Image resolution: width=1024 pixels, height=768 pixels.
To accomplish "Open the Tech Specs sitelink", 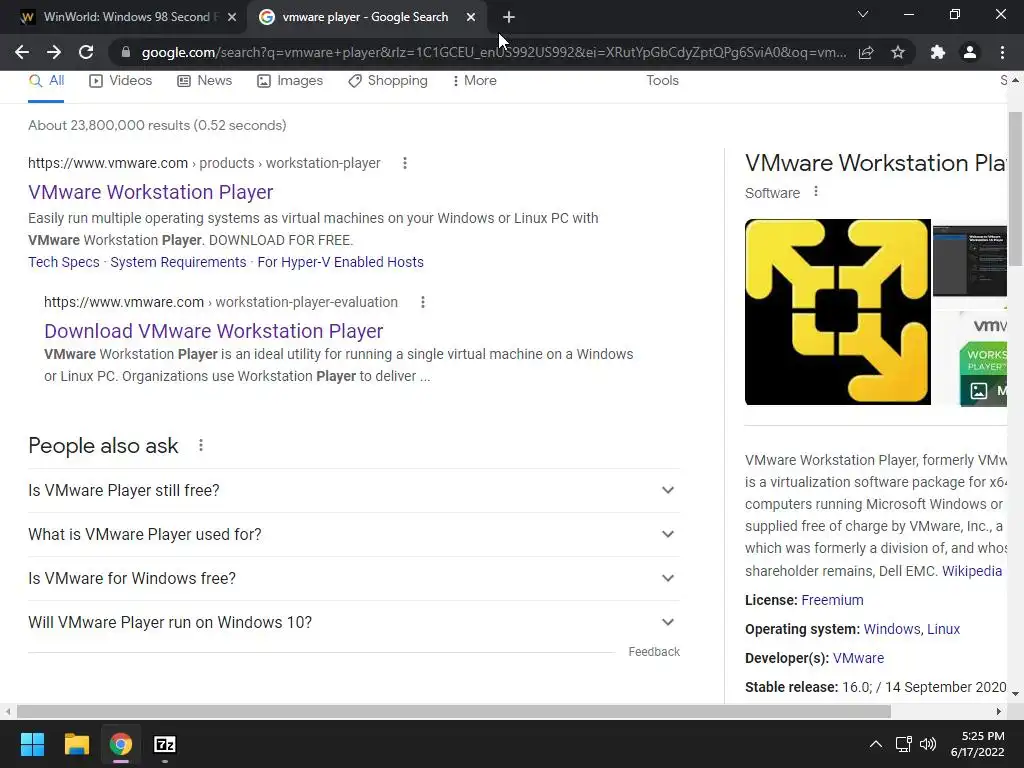I will (x=64, y=262).
